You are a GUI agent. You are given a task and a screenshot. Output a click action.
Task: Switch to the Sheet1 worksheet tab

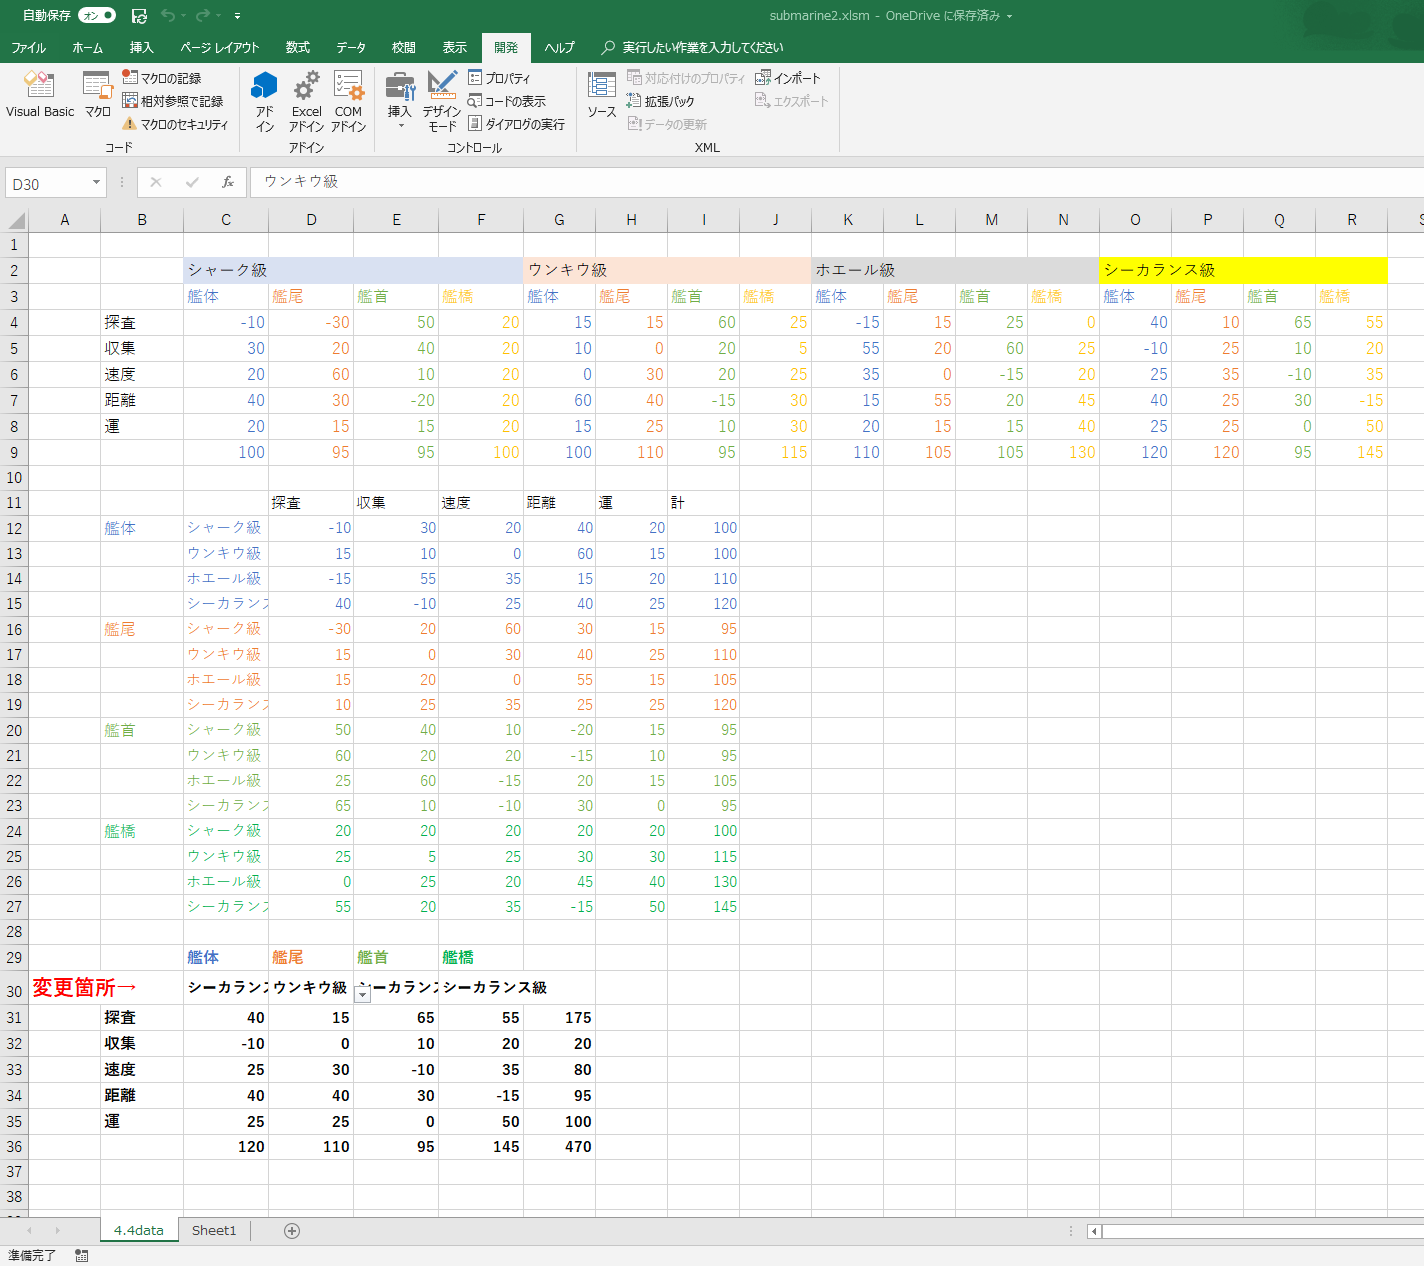click(x=214, y=1231)
